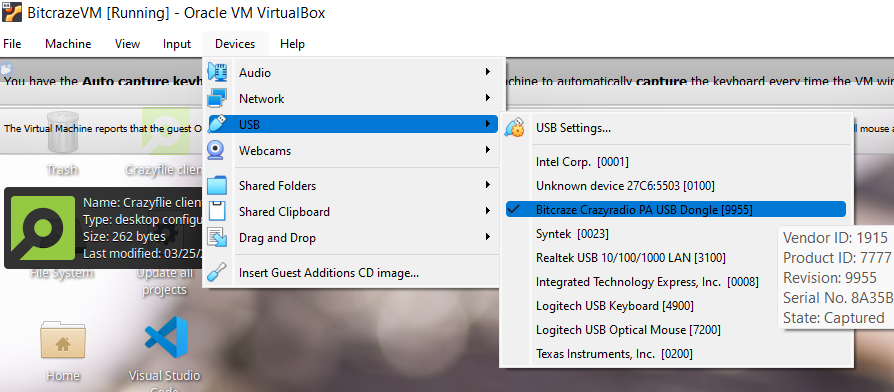This screenshot has width=894, height=392.
Task: Choose the Shared Folders menu entry
Action: click(x=353, y=185)
